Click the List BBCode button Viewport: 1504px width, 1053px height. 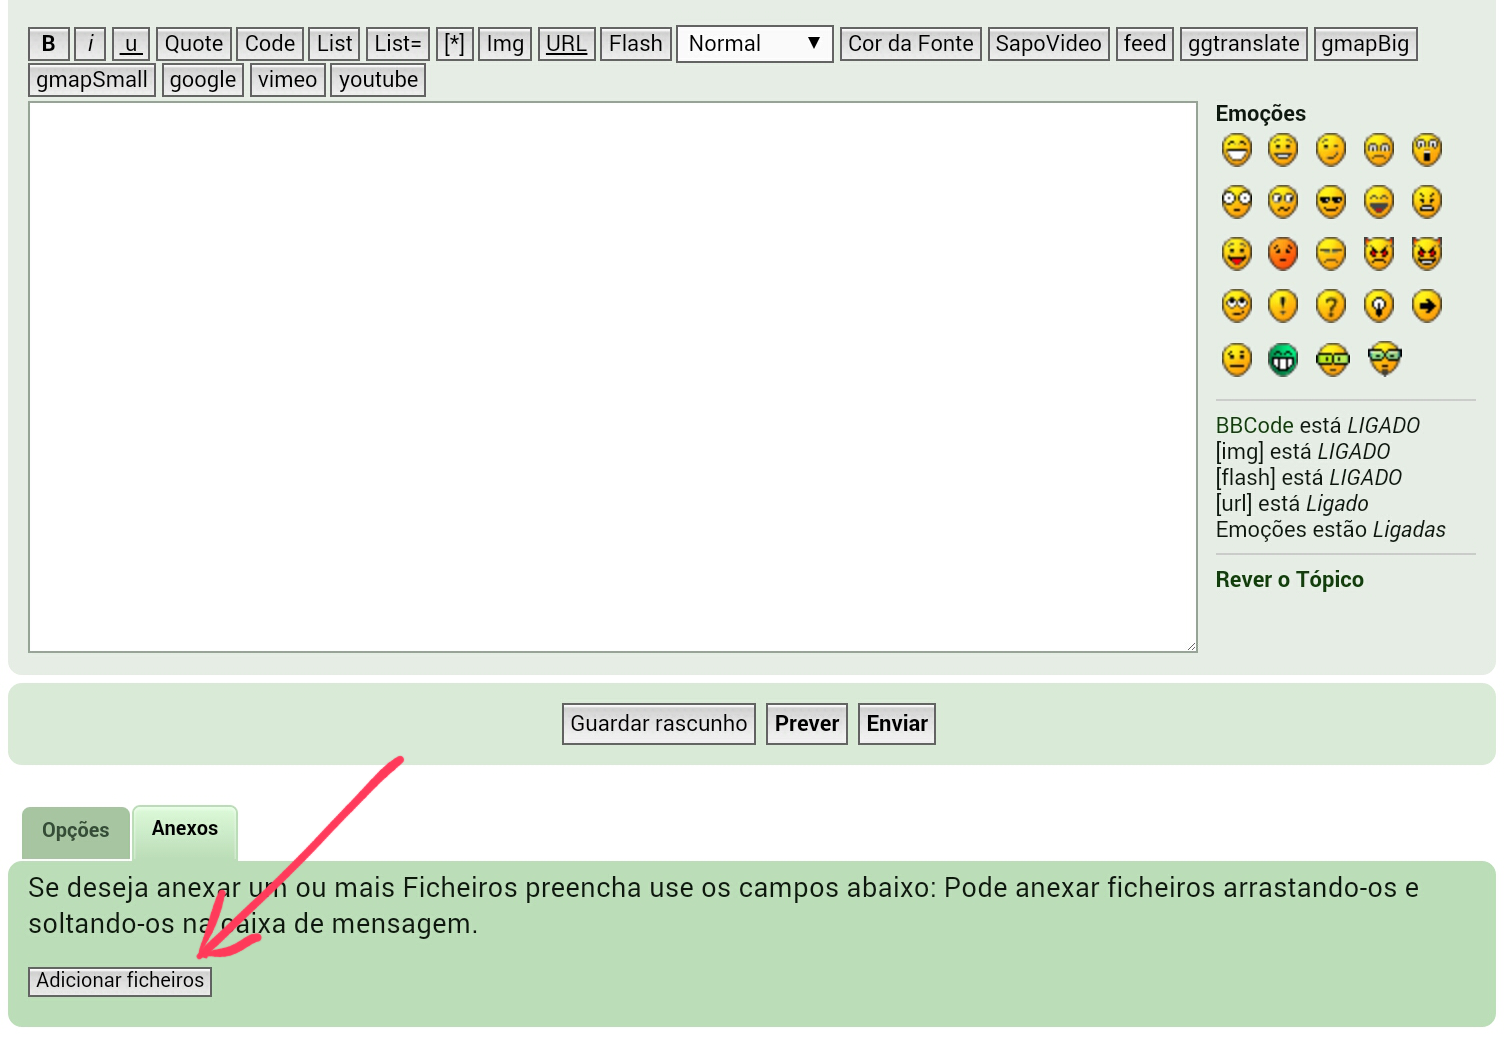click(334, 44)
